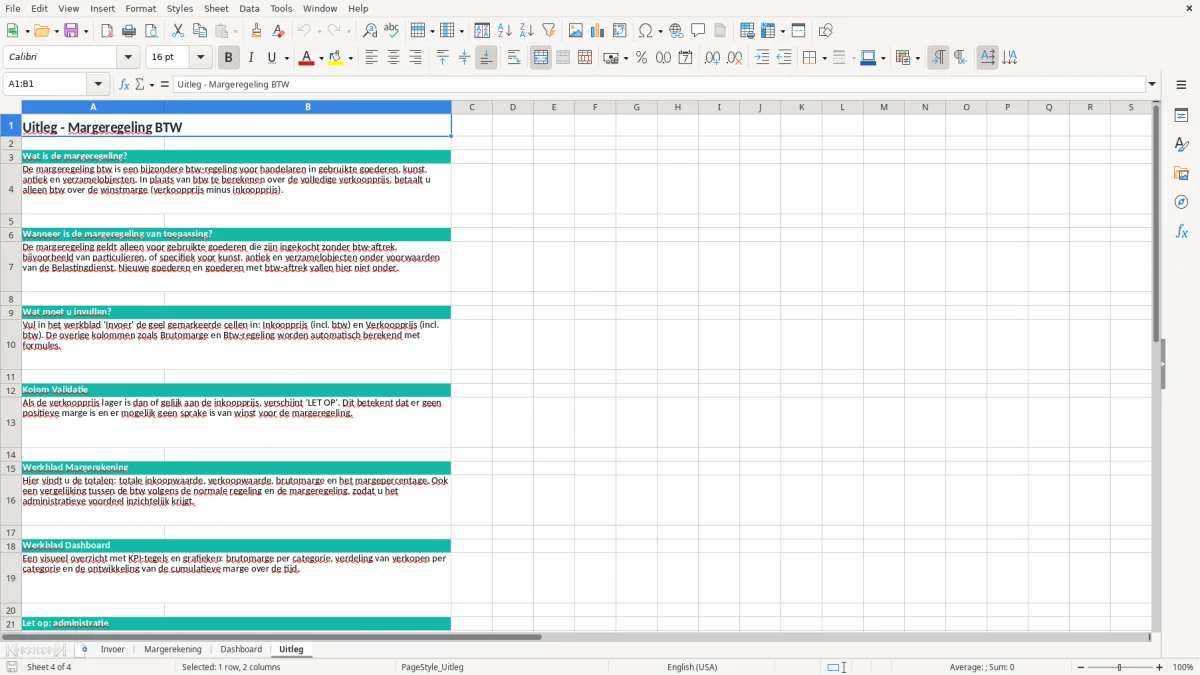The image size is (1200, 675).
Task: Click Sort Ascending icon
Action: pyautogui.click(x=504, y=31)
